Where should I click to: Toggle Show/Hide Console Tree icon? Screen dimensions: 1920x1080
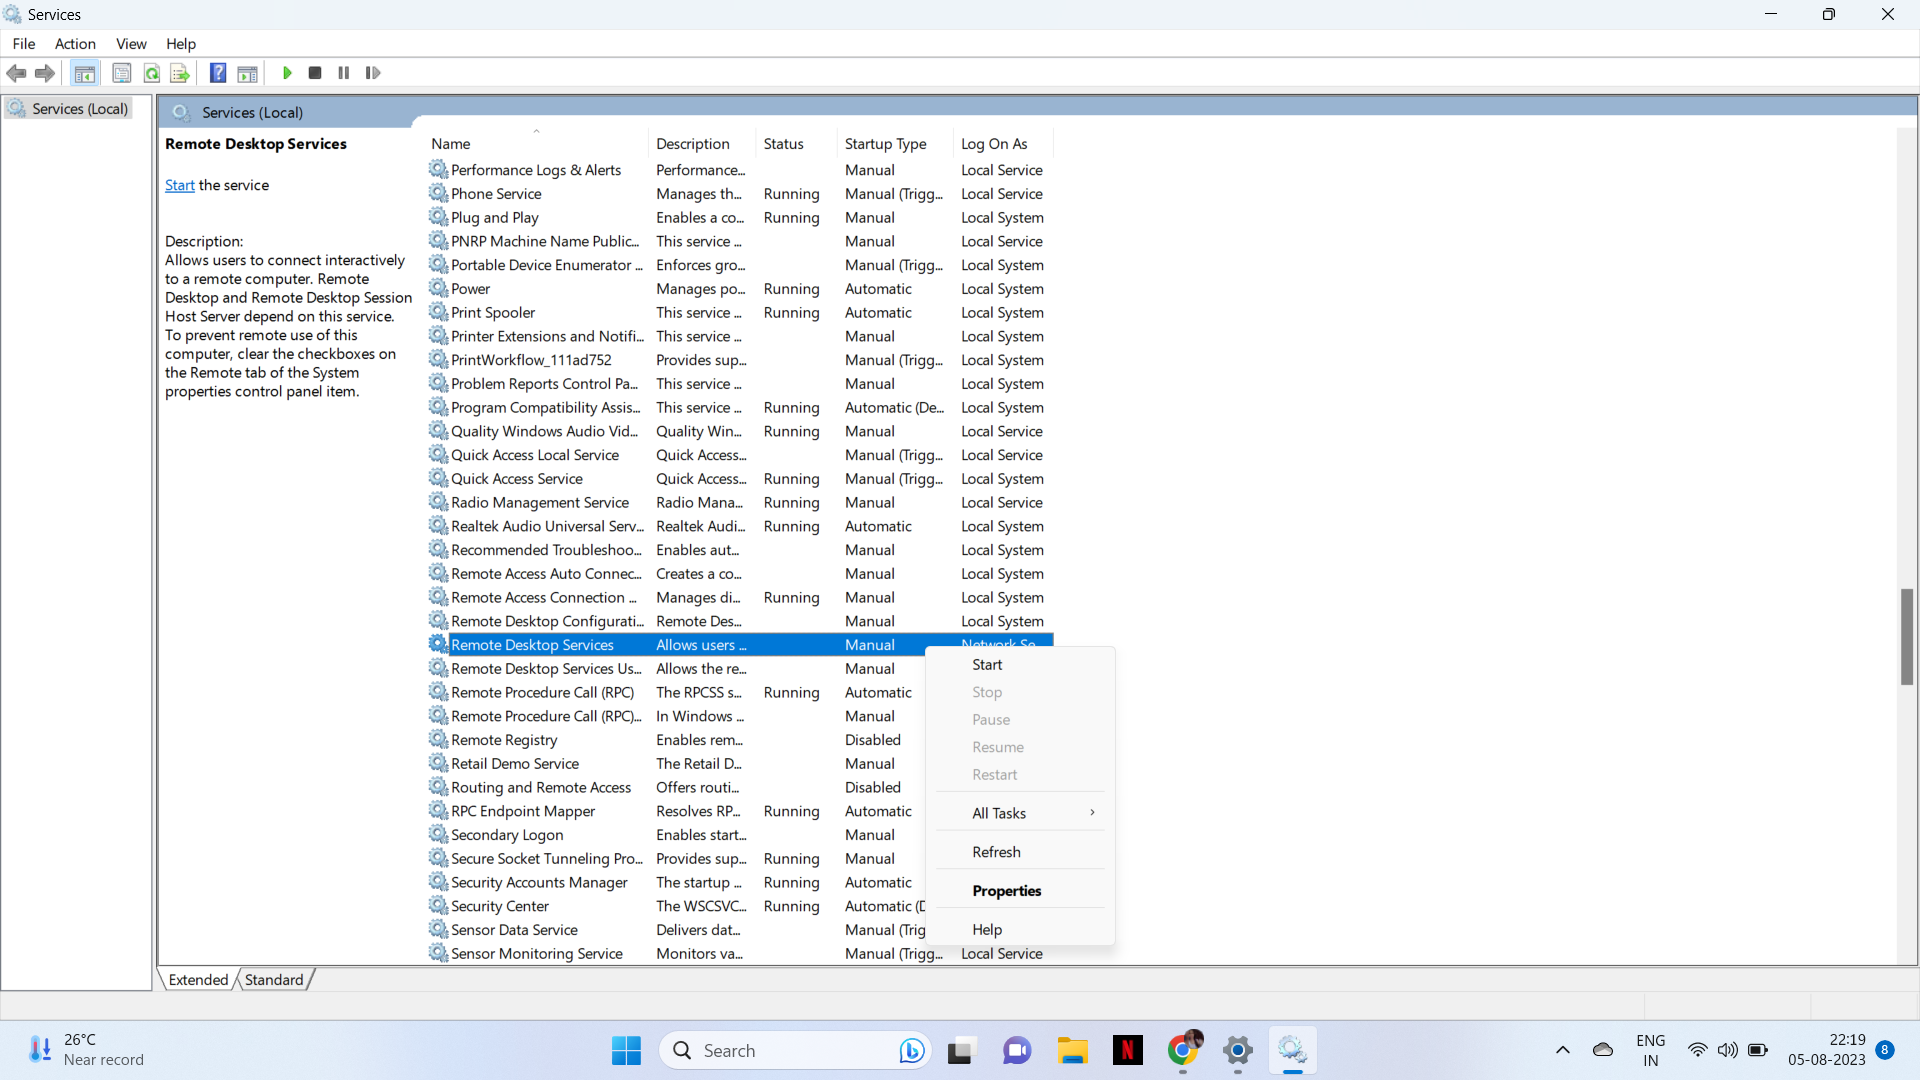tap(85, 73)
